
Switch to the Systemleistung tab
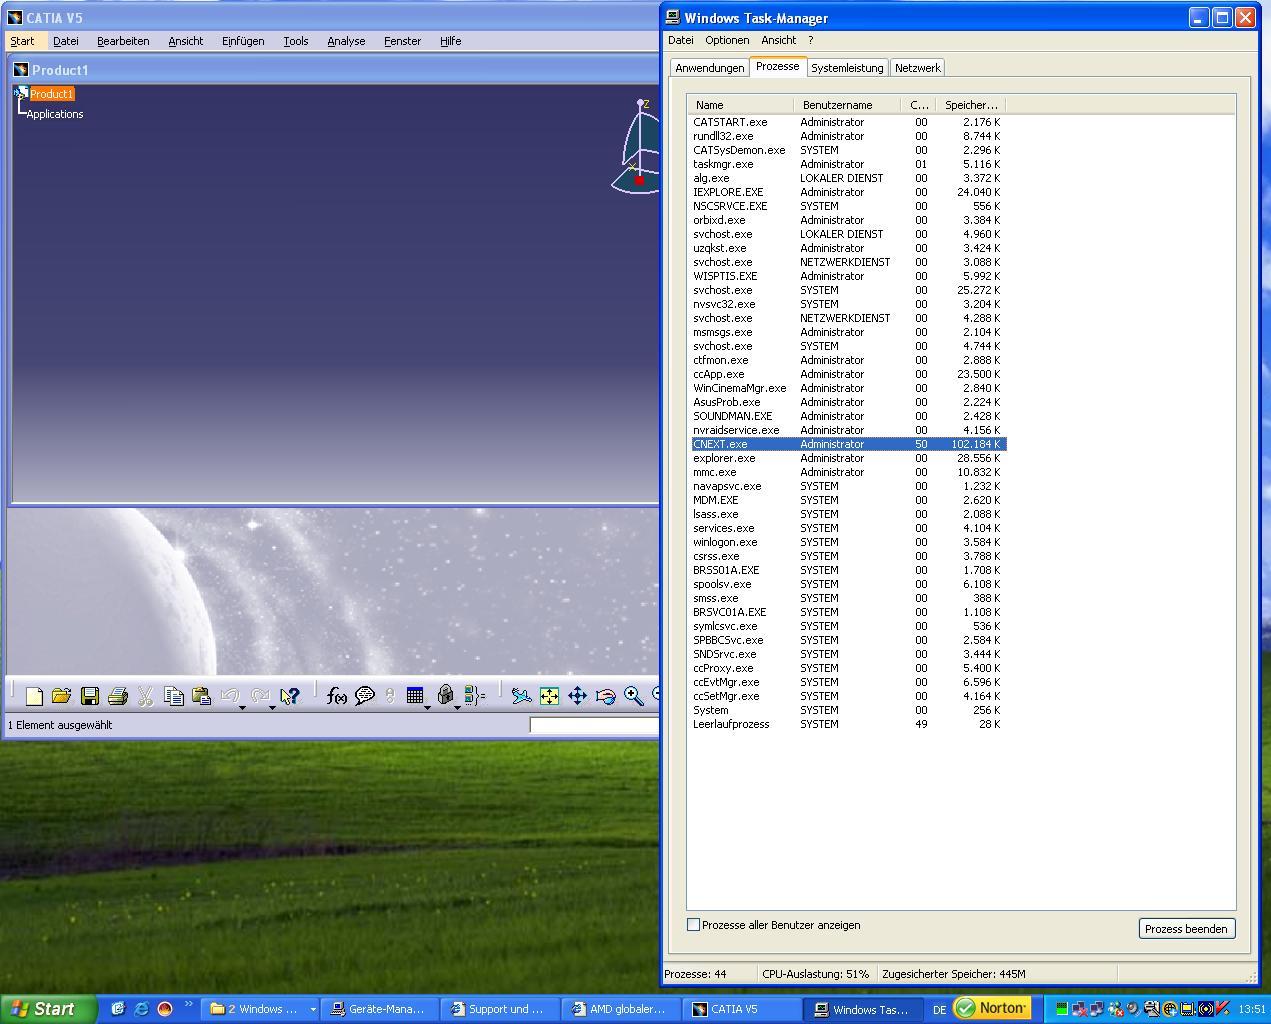[847, 68]
